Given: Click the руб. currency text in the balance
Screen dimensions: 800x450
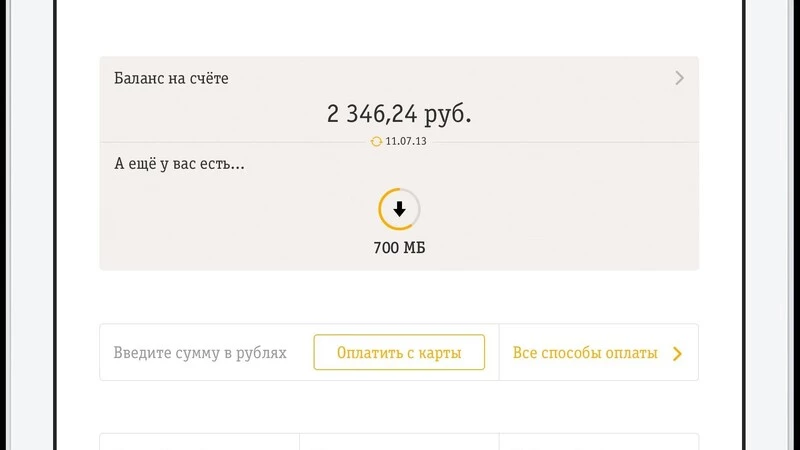Looking at the screenshot, I should (x=447, y=114).
